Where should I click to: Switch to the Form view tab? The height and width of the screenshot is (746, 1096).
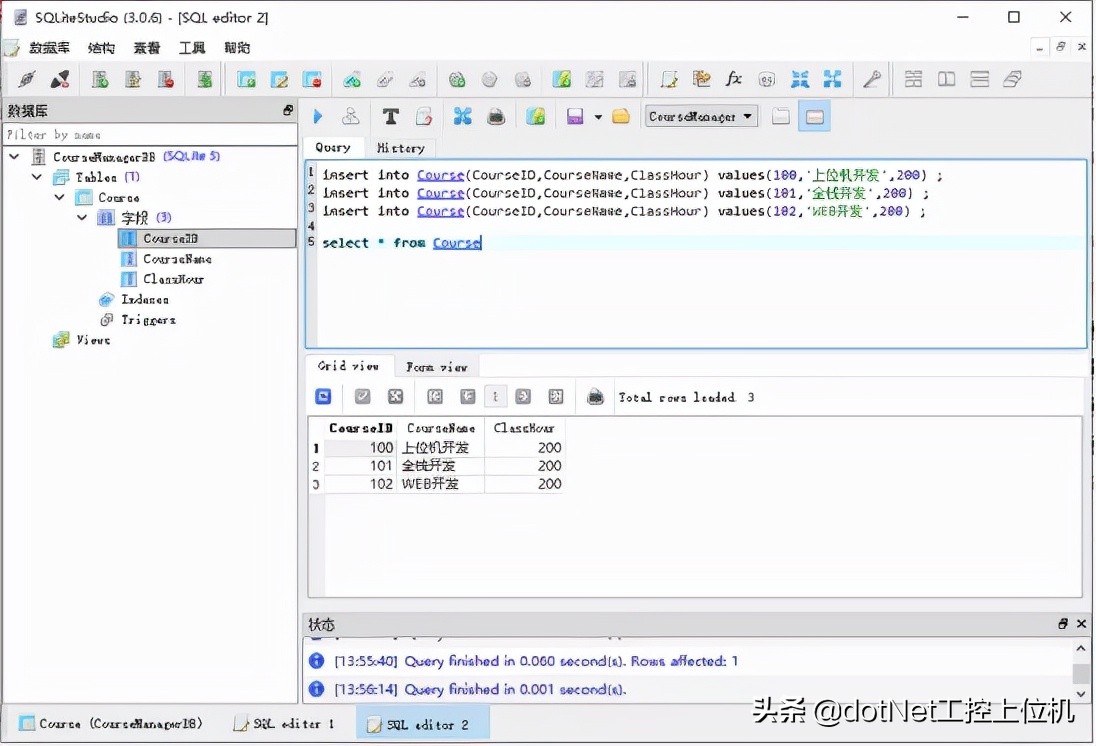[x=437, y=366]
